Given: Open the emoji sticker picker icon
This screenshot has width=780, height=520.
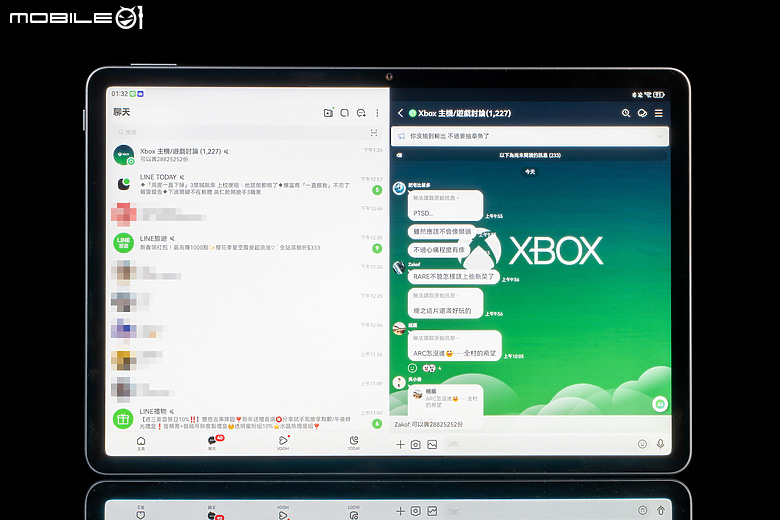Looking at the screenshot, I should point(642,444).
